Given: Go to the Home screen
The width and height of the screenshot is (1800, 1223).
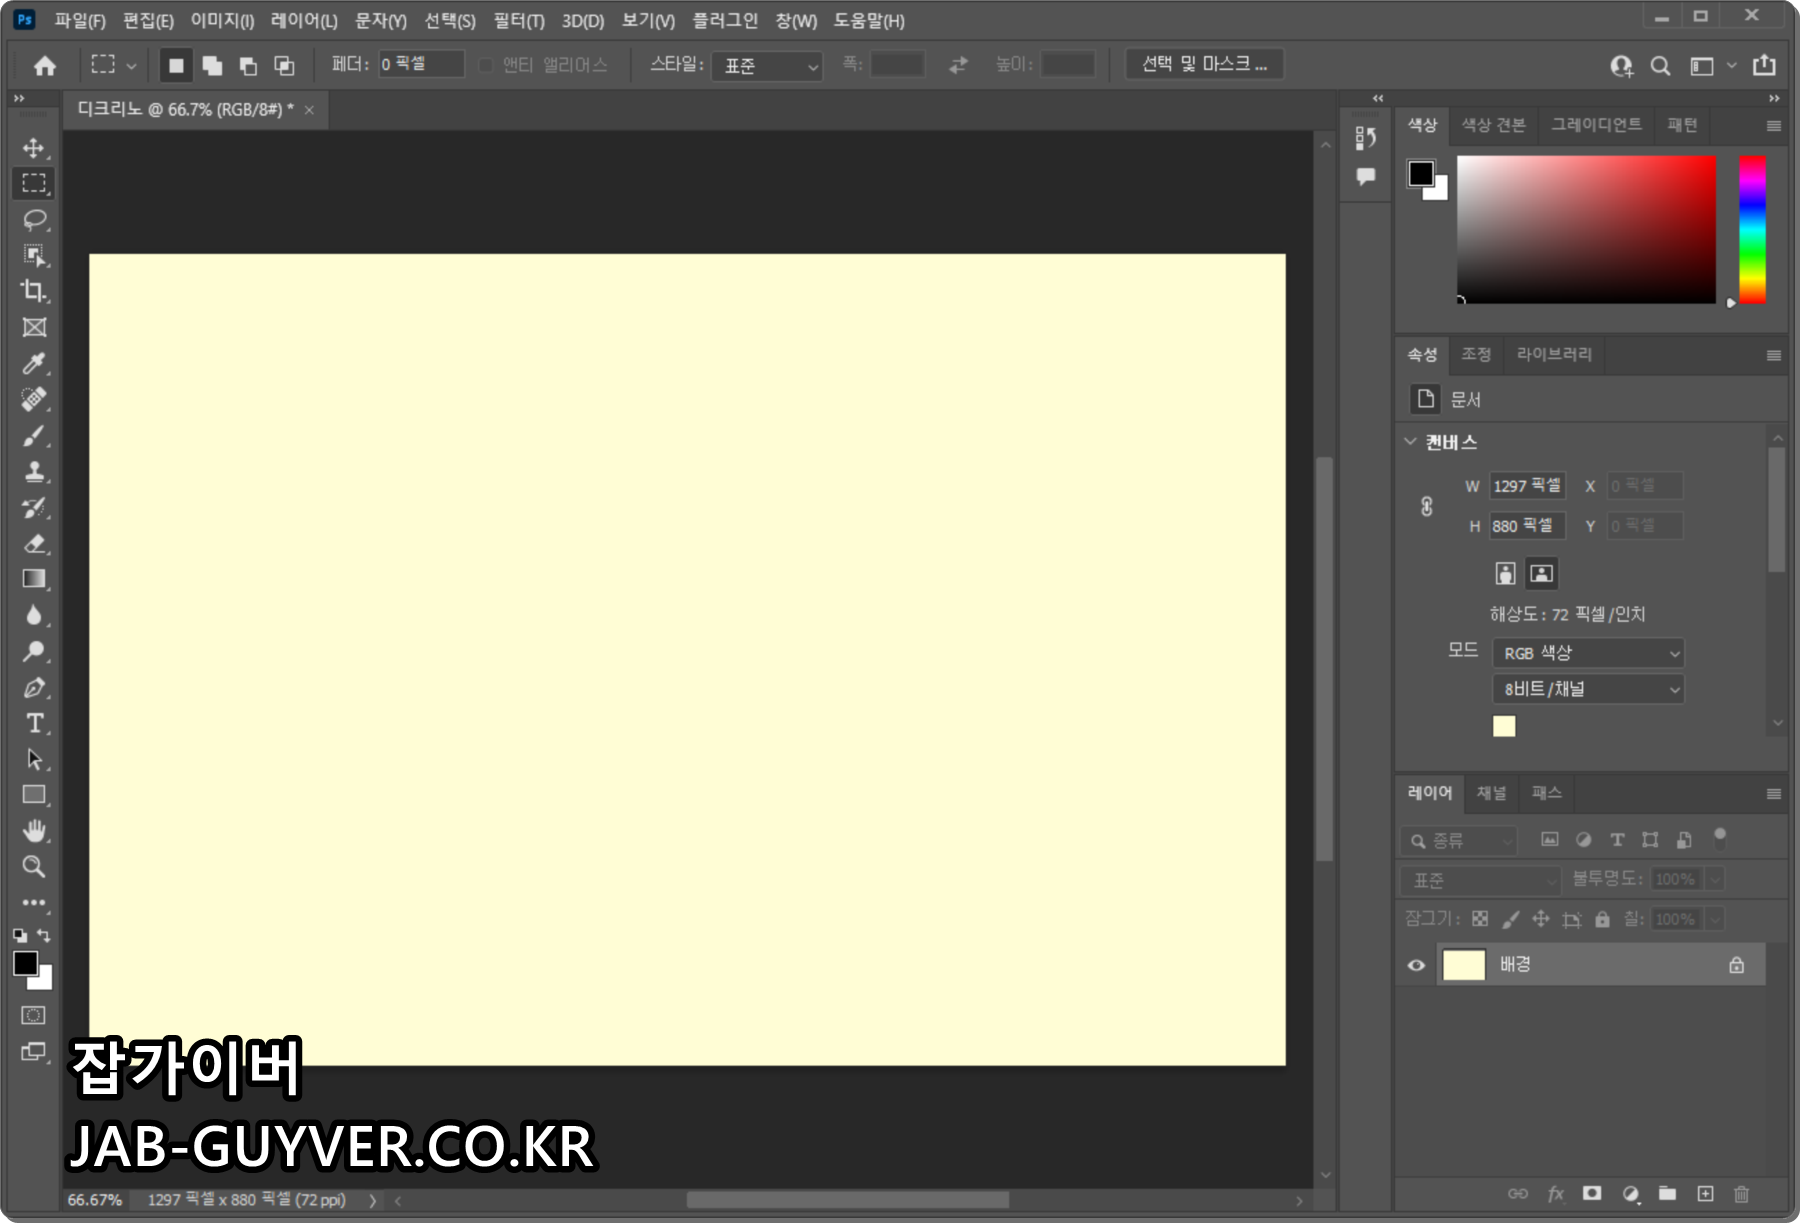Looking at the screenshot, I should (45, 66).
